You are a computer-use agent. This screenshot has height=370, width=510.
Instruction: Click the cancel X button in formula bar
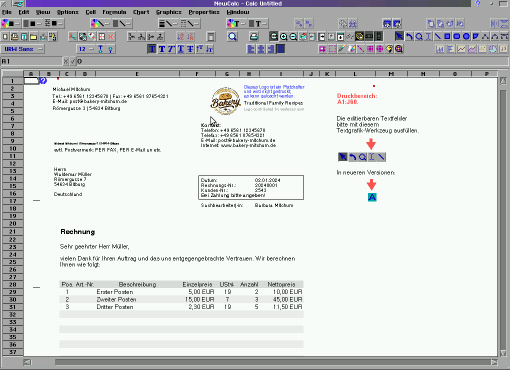[x=66, y=61]
